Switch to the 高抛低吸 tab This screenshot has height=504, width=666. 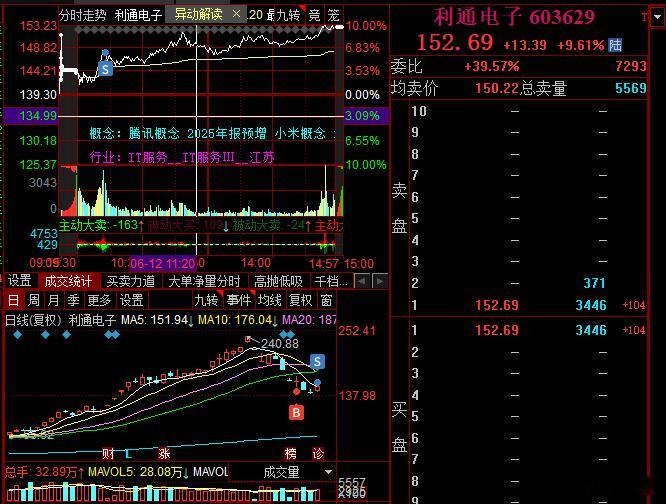278,281
